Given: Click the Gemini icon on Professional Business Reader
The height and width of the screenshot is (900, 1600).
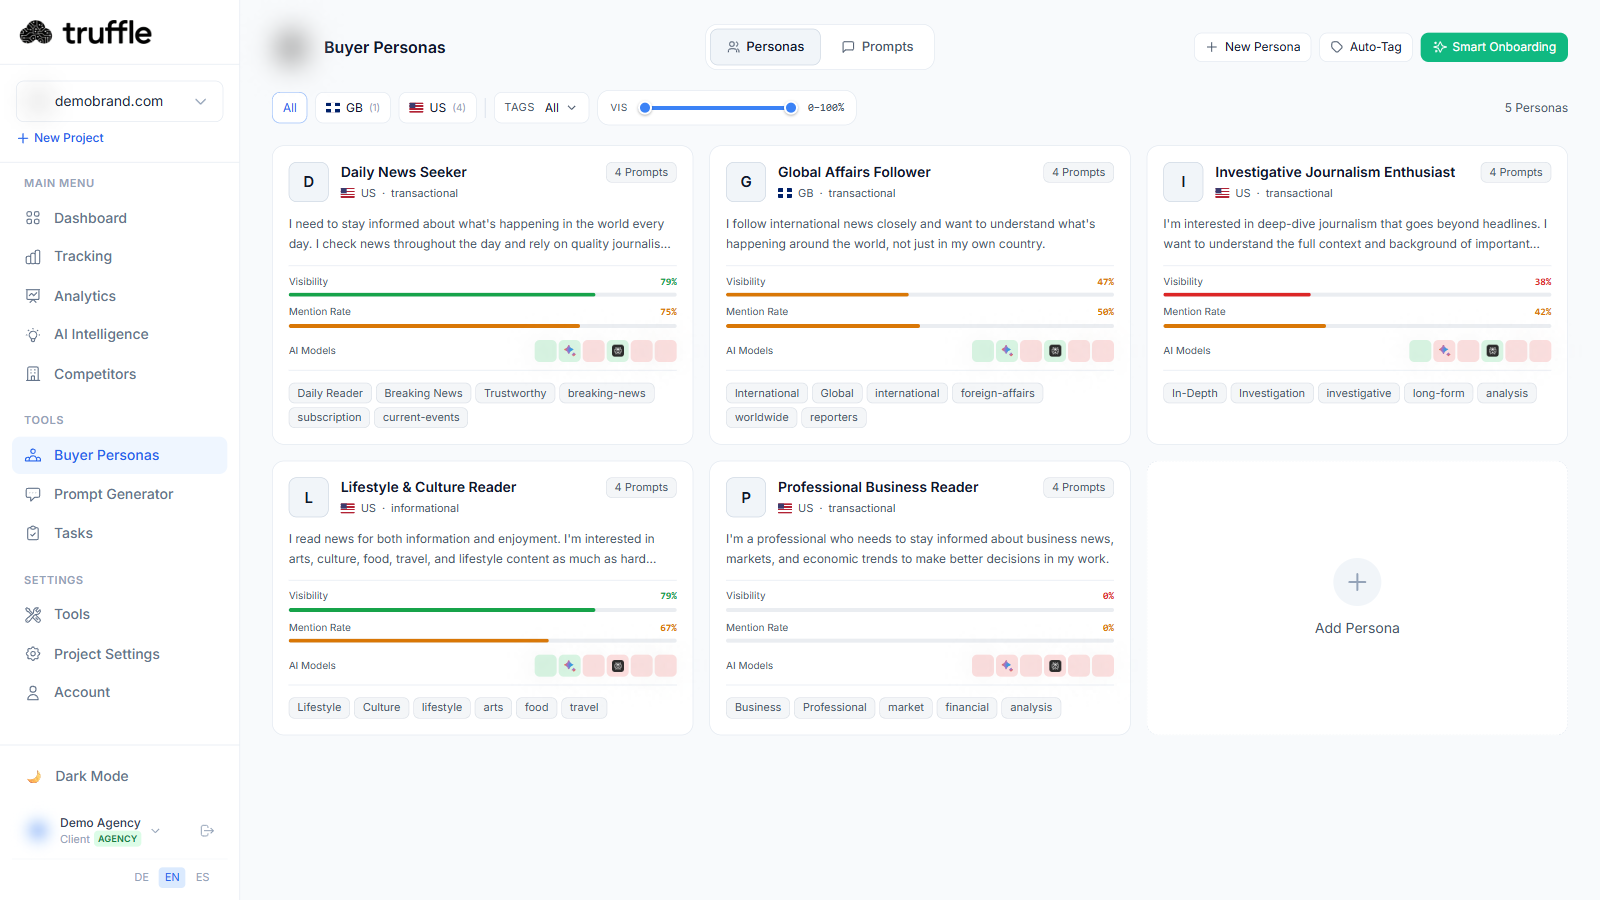Looking at the screenshot, I should 1007,666.
